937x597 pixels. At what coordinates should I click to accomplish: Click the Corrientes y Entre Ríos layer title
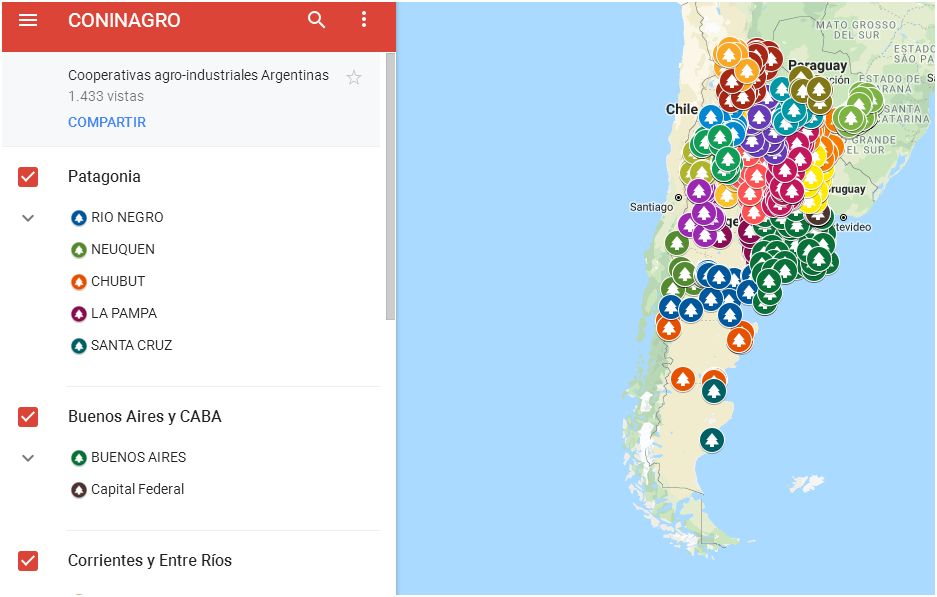150,561
